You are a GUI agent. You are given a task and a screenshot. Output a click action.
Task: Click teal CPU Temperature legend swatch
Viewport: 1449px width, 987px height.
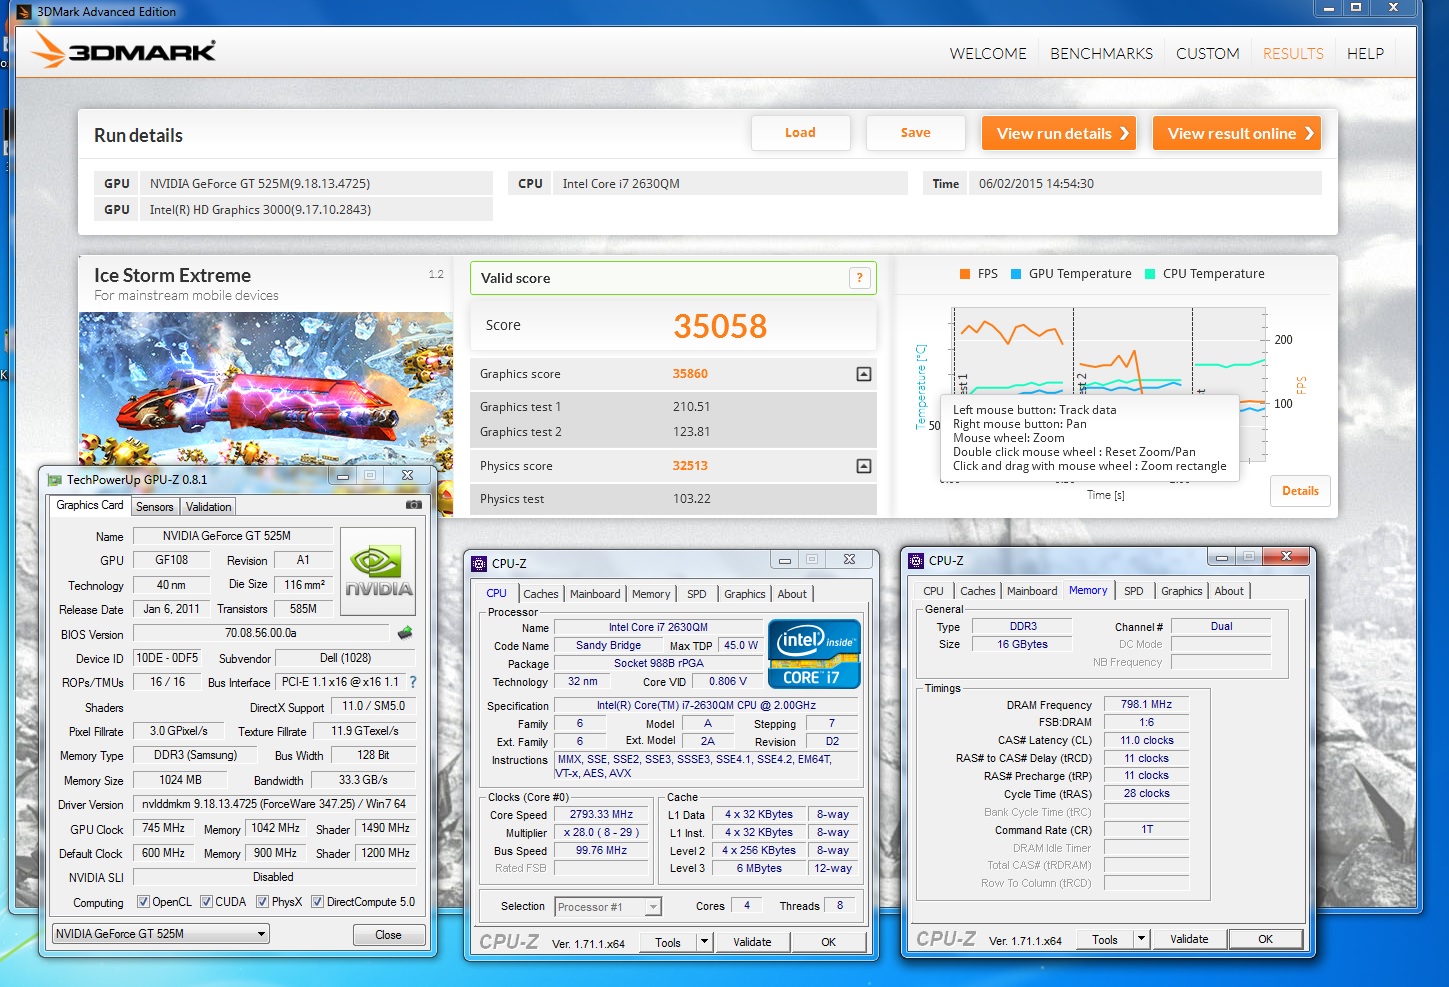[x=1150, y=274]
